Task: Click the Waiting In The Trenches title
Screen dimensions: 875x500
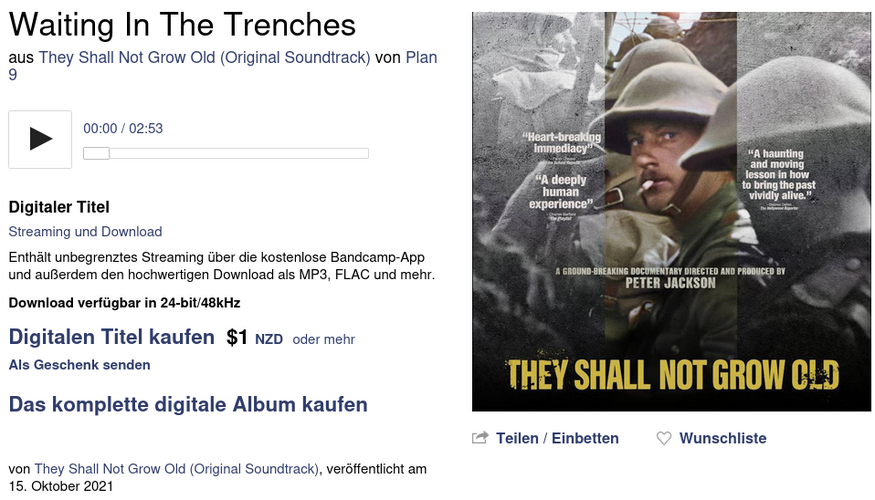Action: click(x=182, y=25)
